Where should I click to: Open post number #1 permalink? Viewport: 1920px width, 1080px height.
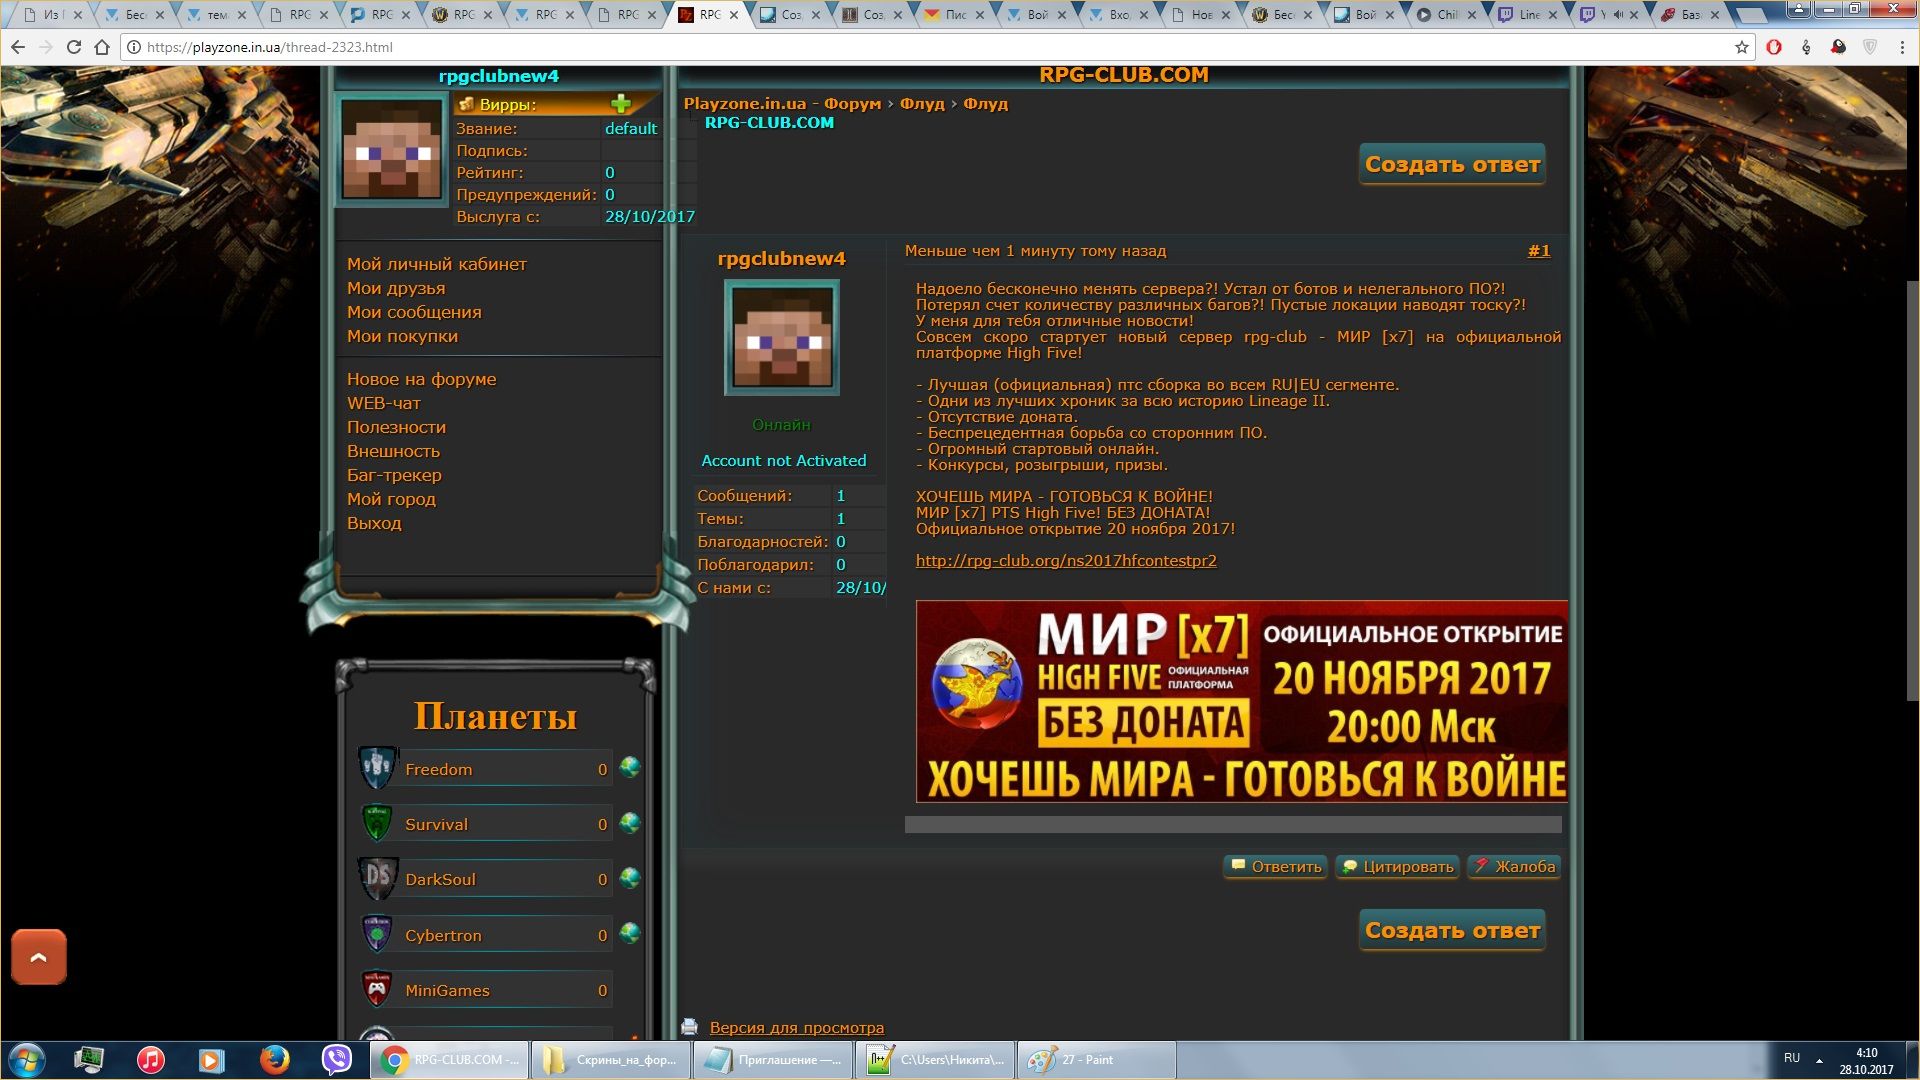[x=1539, y=251]
